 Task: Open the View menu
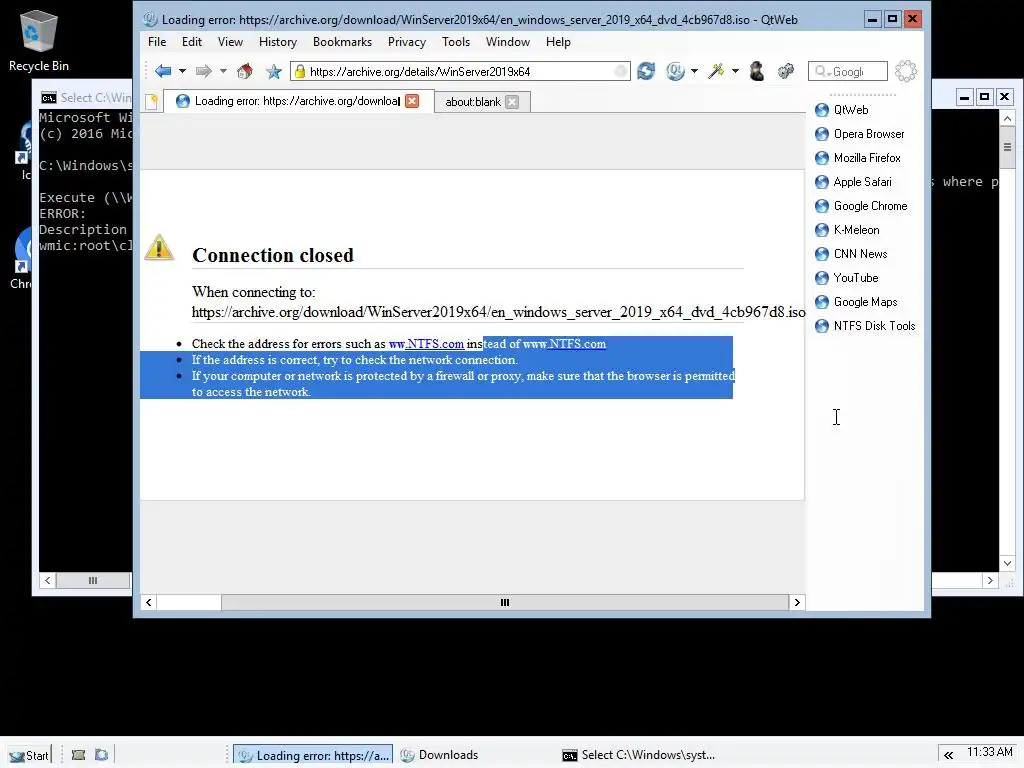click(x=230, y=42)
